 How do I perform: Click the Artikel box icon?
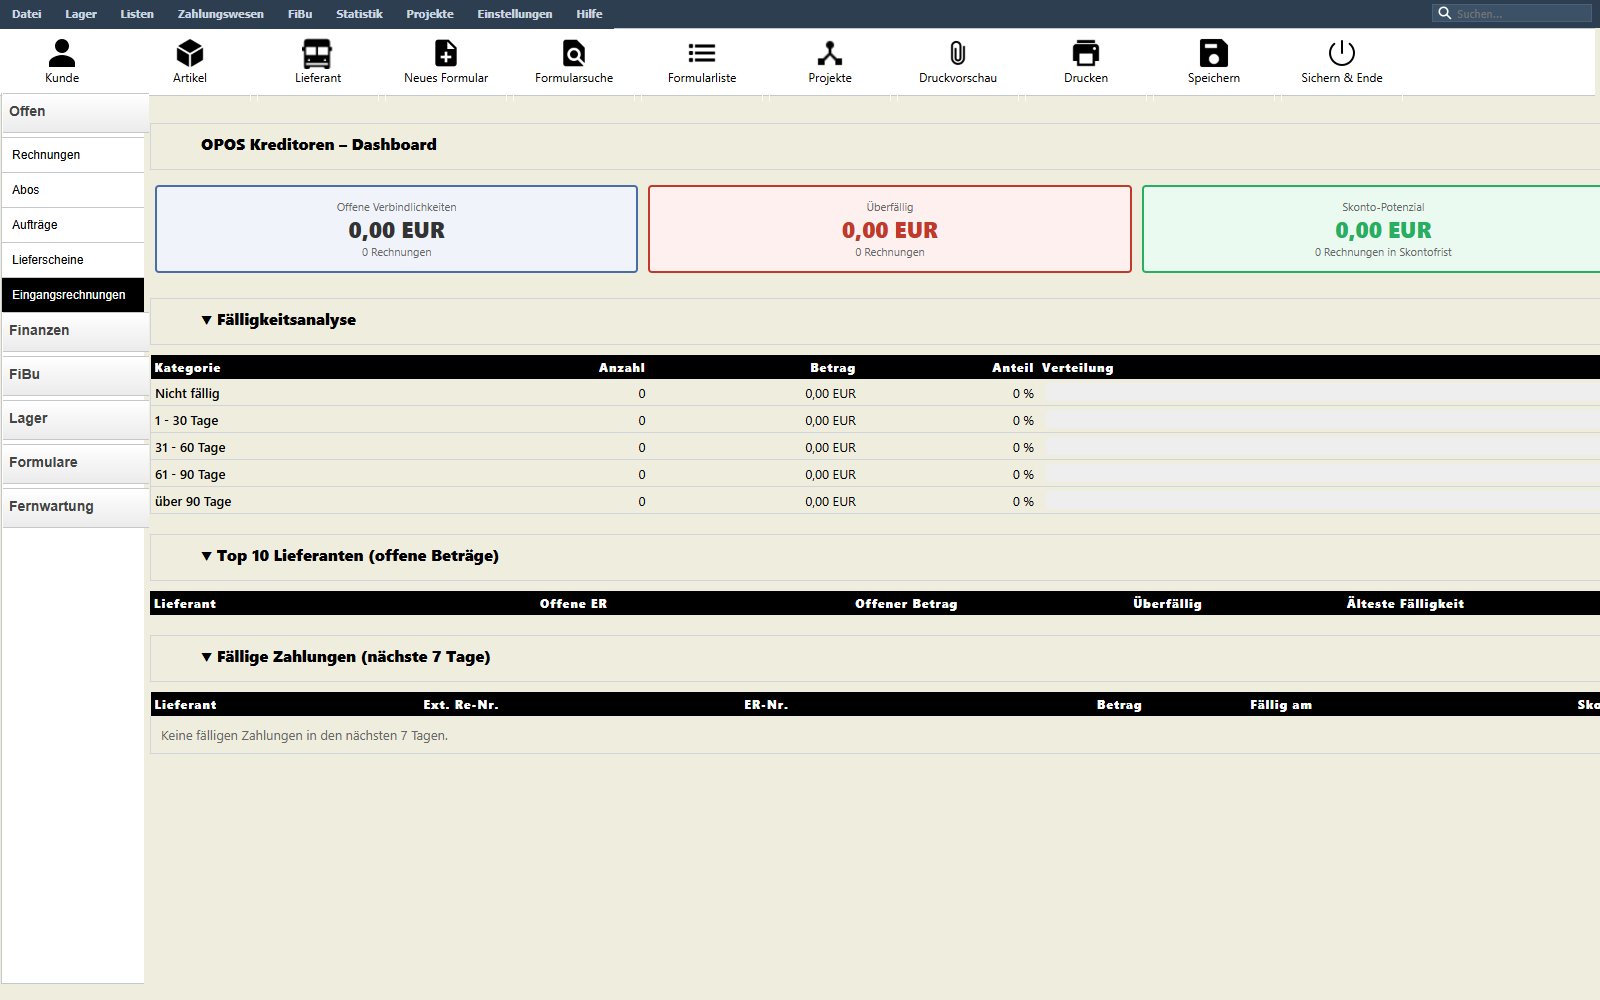(x=190, y=53)
